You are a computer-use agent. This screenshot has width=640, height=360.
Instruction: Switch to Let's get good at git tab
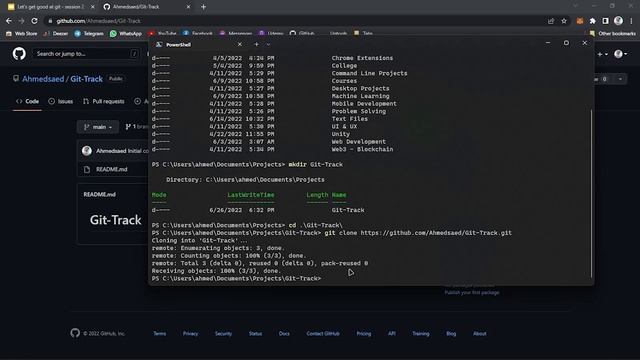[x=50, y=7]
